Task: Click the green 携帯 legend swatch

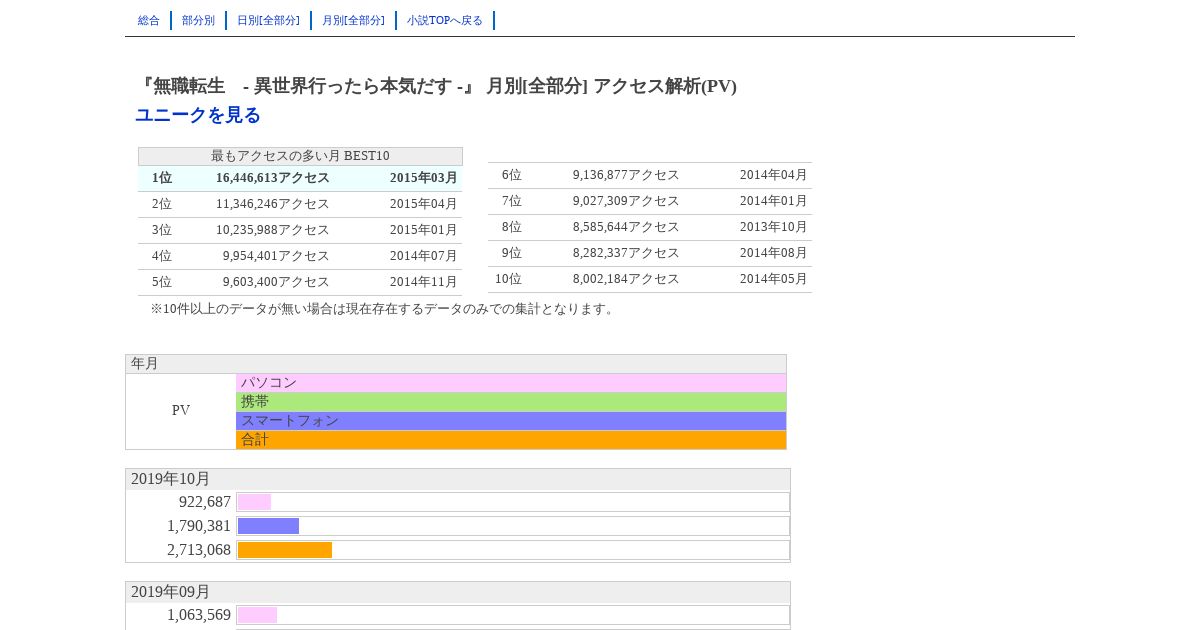Action: pyautogui.click(x=511, y=402)
